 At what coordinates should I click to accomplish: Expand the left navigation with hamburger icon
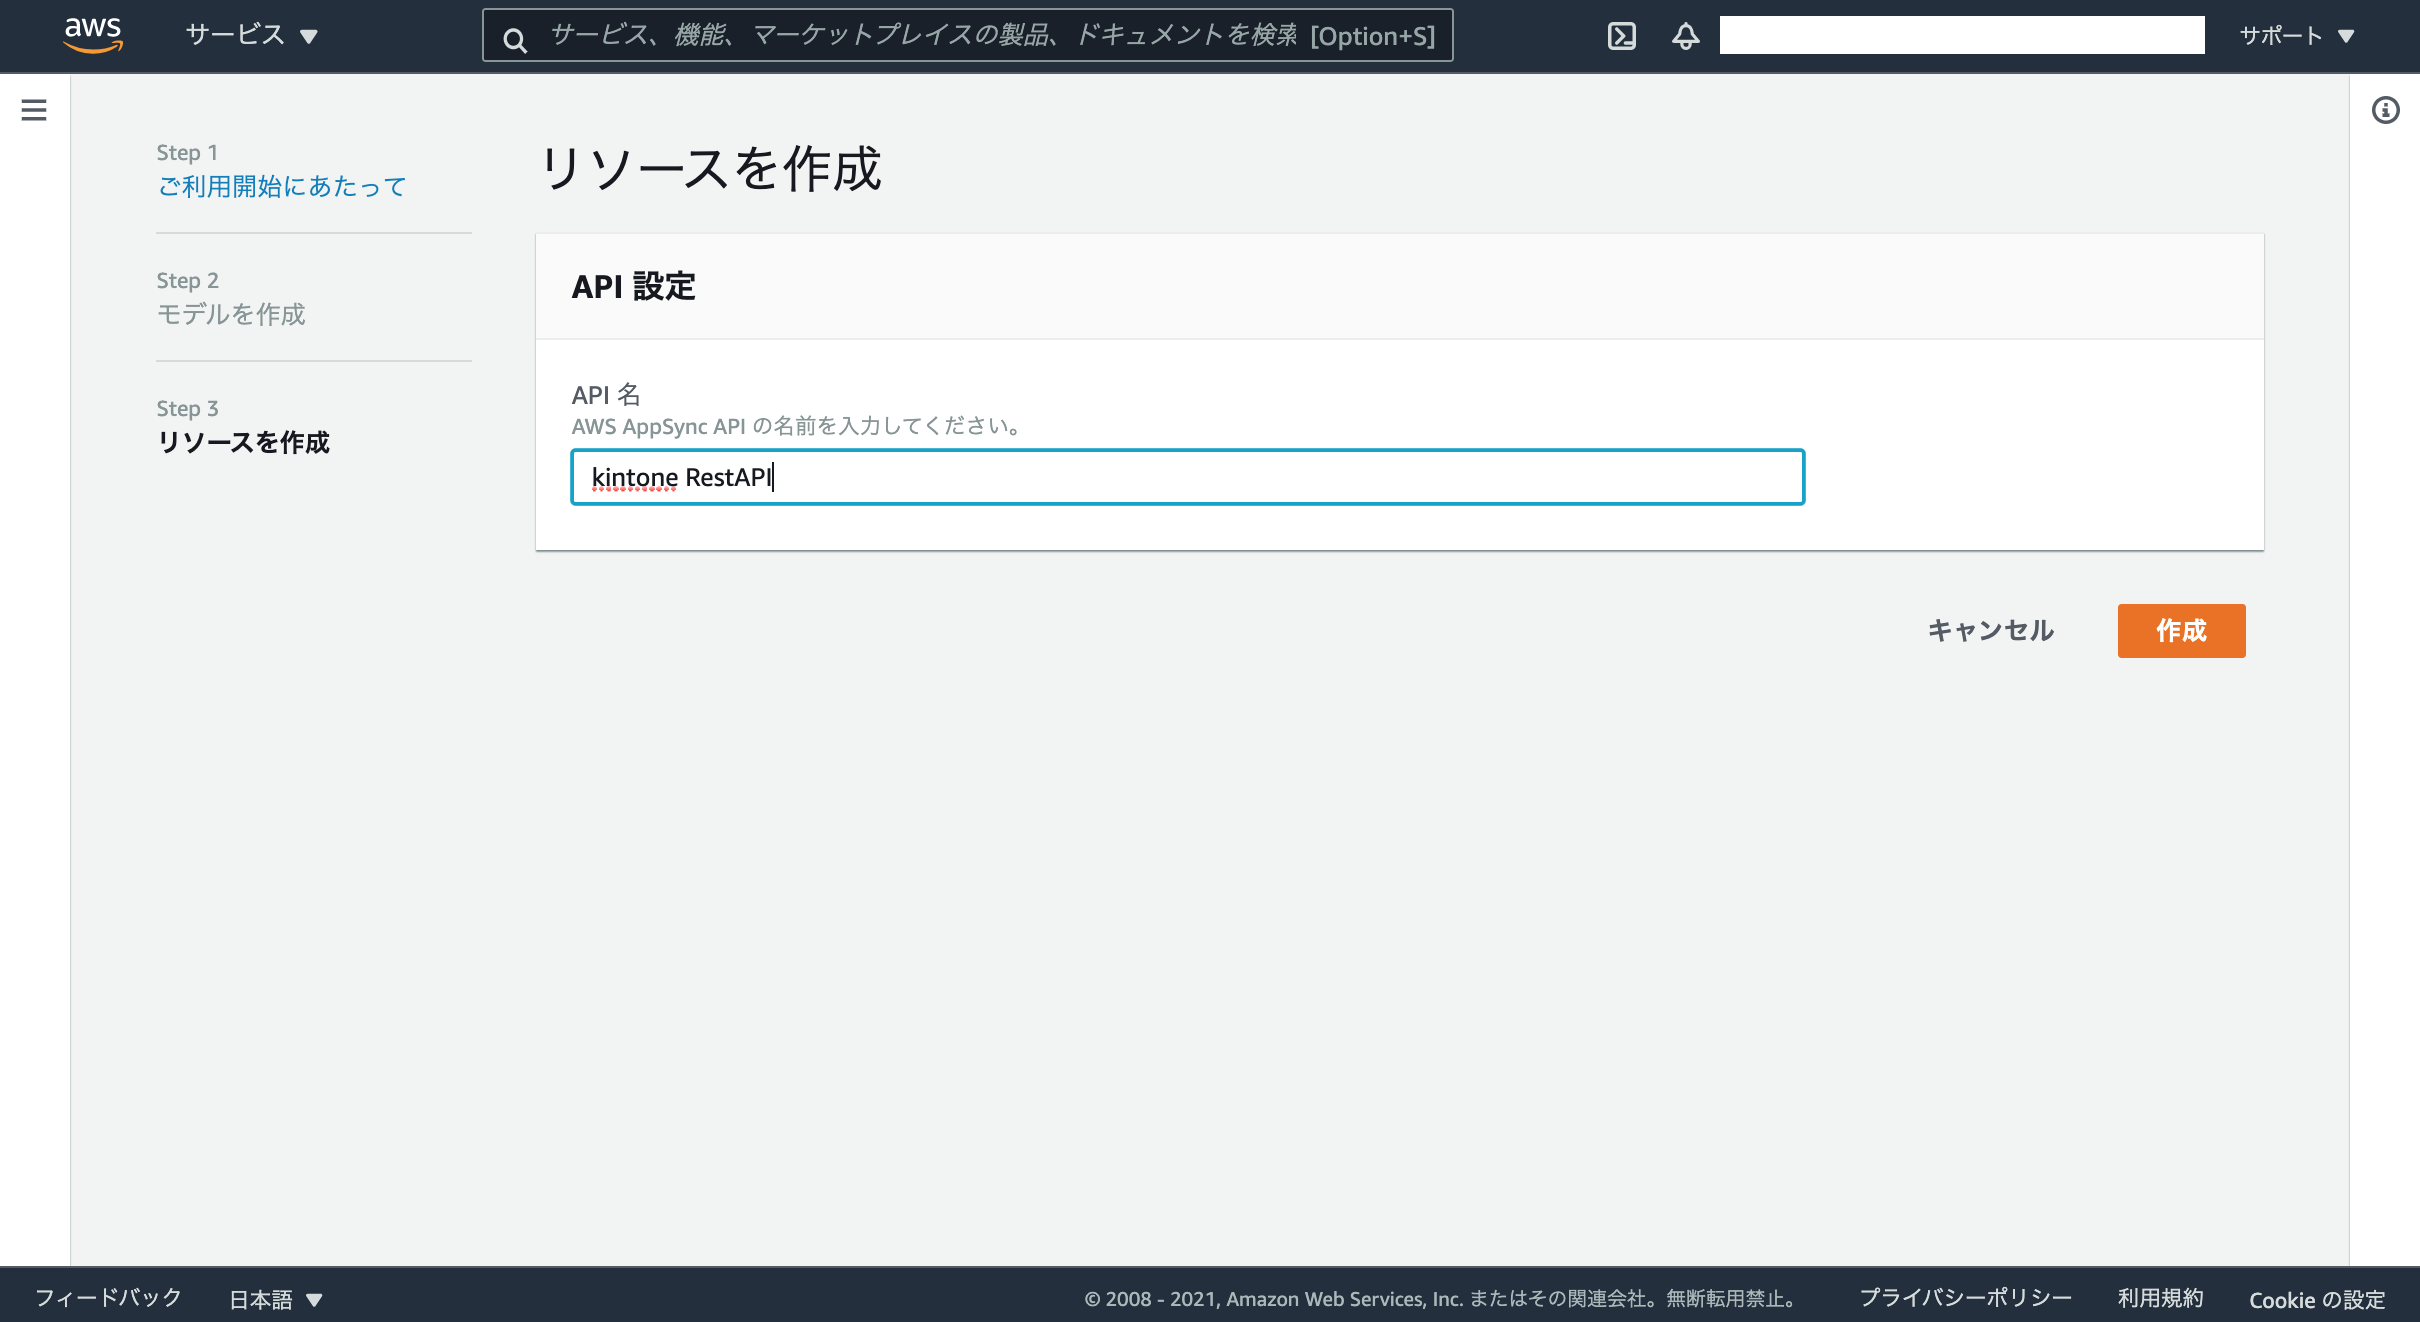click(34, 110)
